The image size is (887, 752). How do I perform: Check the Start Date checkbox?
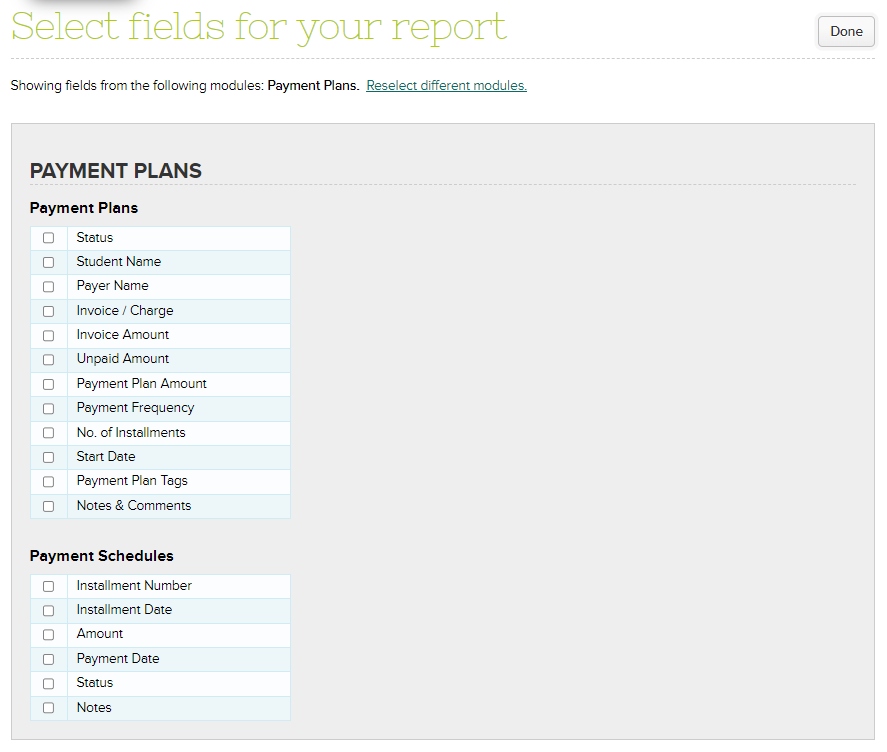point(48,457)
